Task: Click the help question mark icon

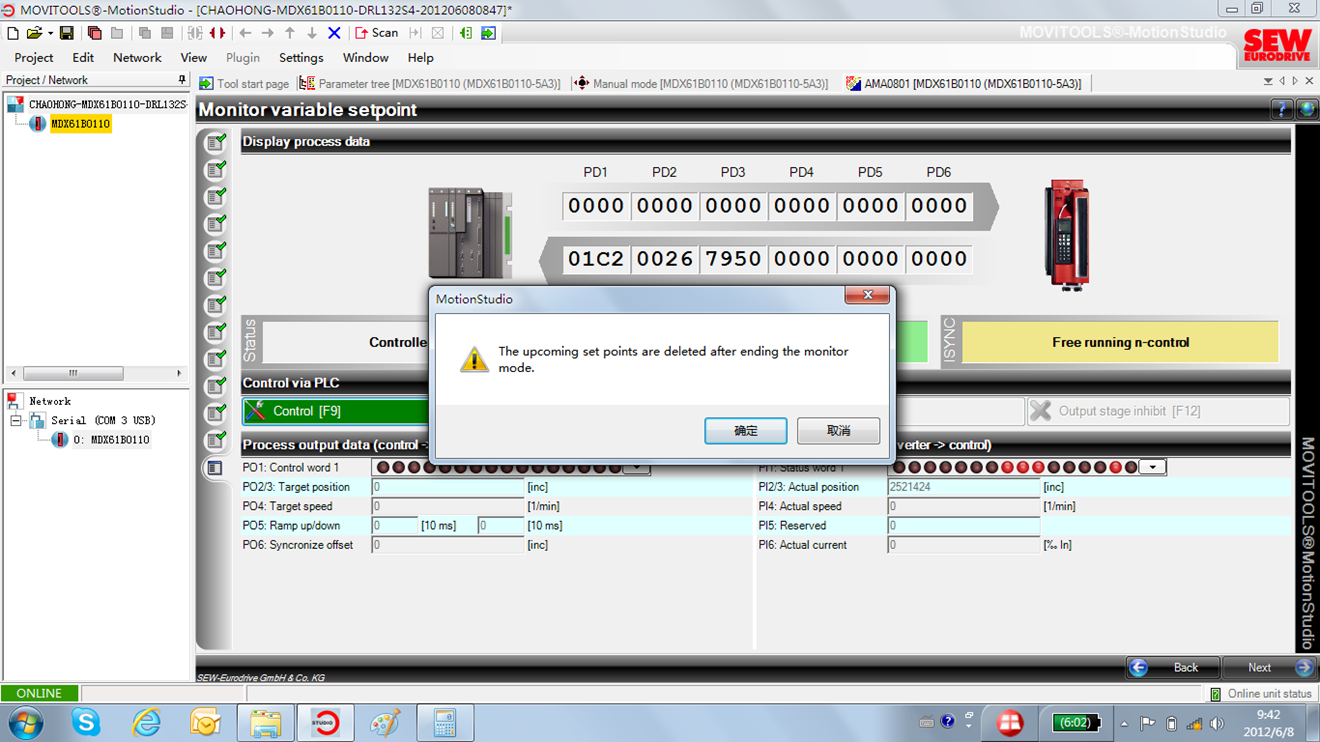Action: (x=1281, y=110)
